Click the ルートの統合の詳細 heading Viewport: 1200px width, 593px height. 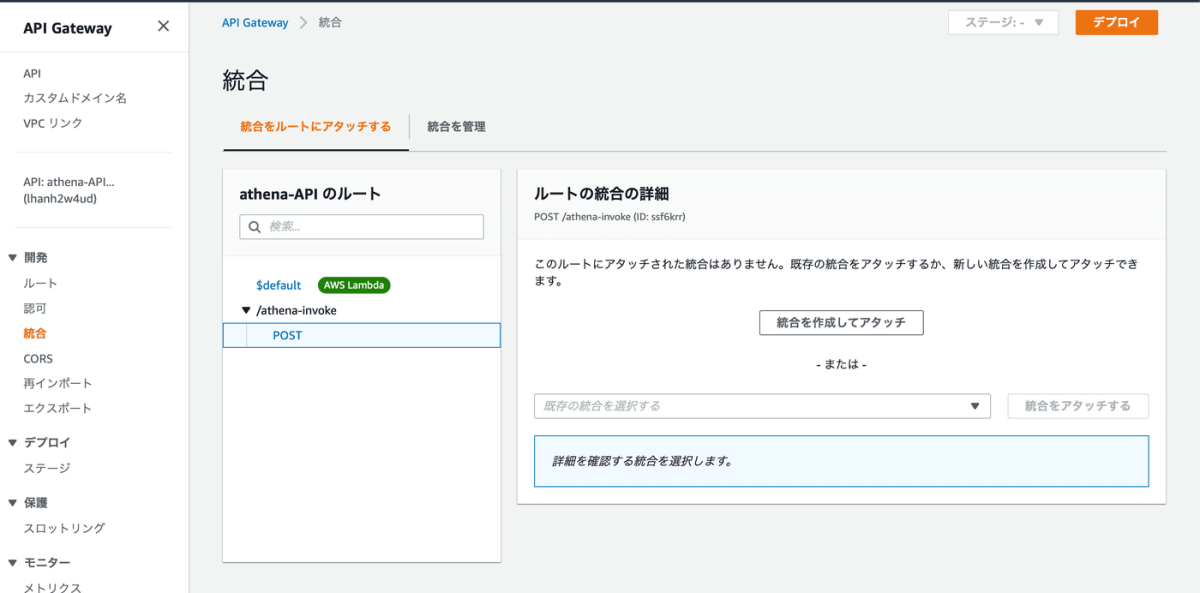[x=602, y=194]
